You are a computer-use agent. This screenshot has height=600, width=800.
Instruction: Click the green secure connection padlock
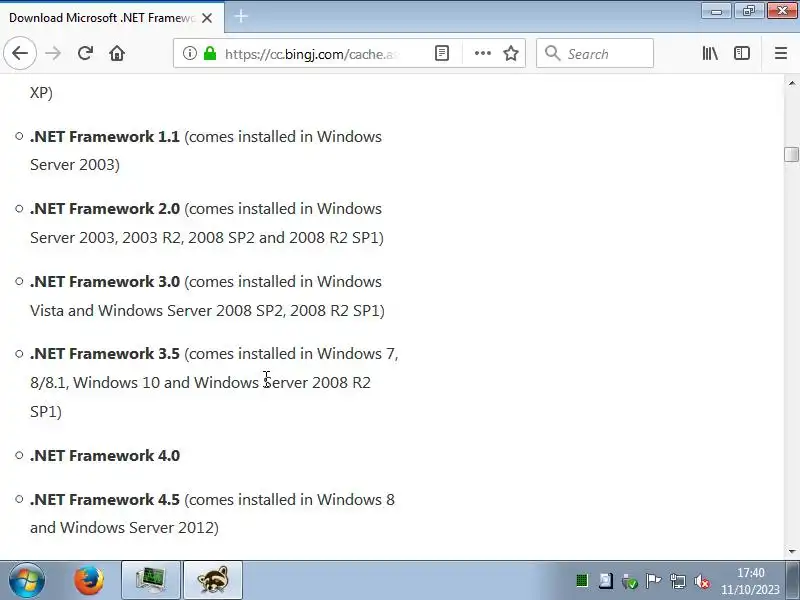210,53
